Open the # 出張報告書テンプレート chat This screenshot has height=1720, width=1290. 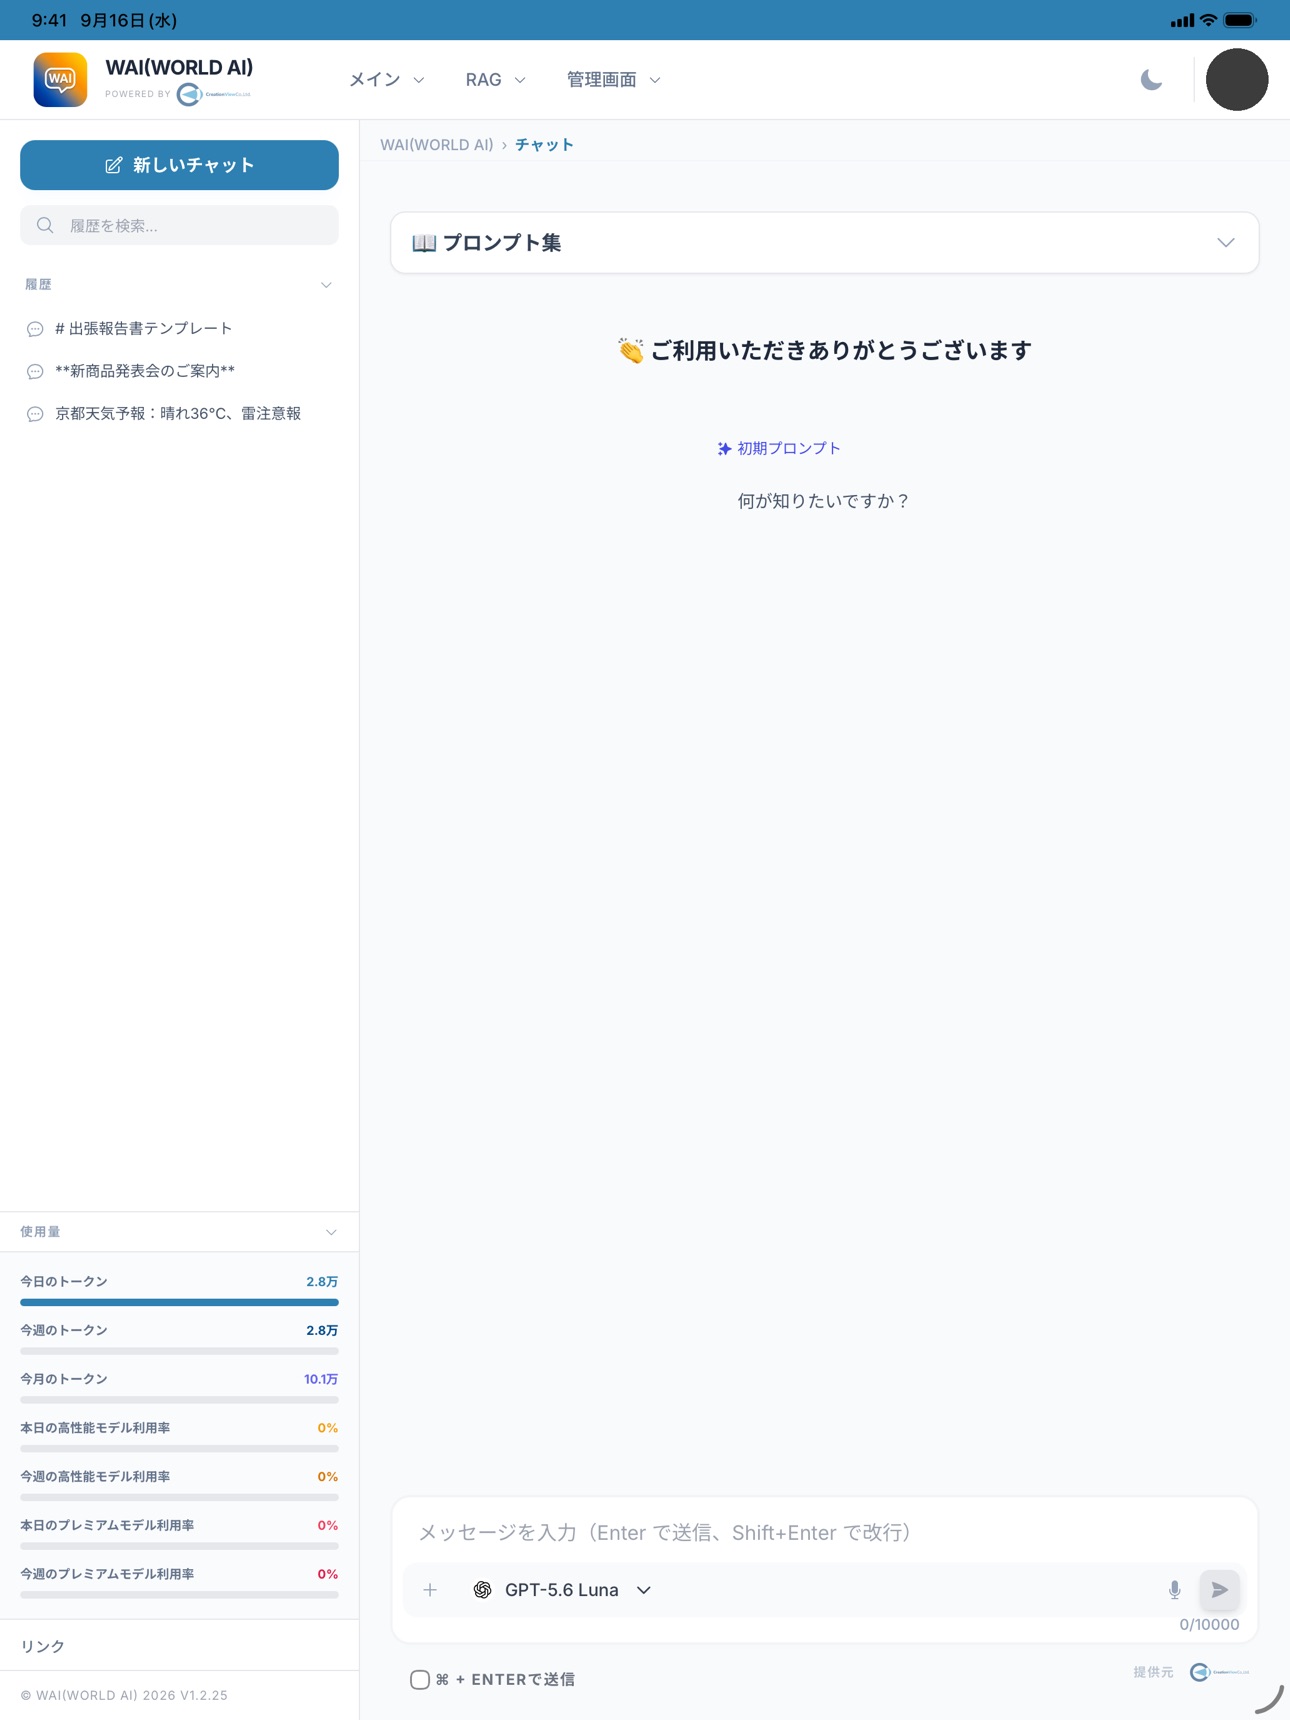[x=179, y=329]
